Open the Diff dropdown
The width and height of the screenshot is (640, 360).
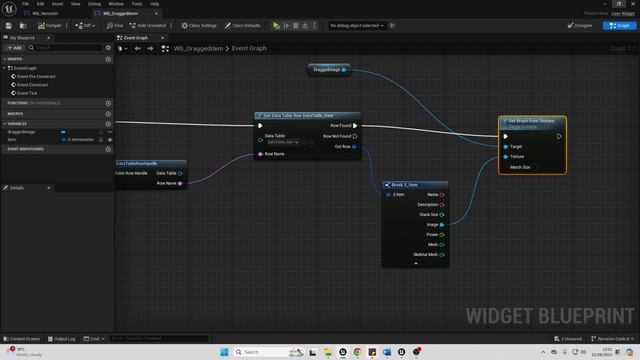point(85,26)
